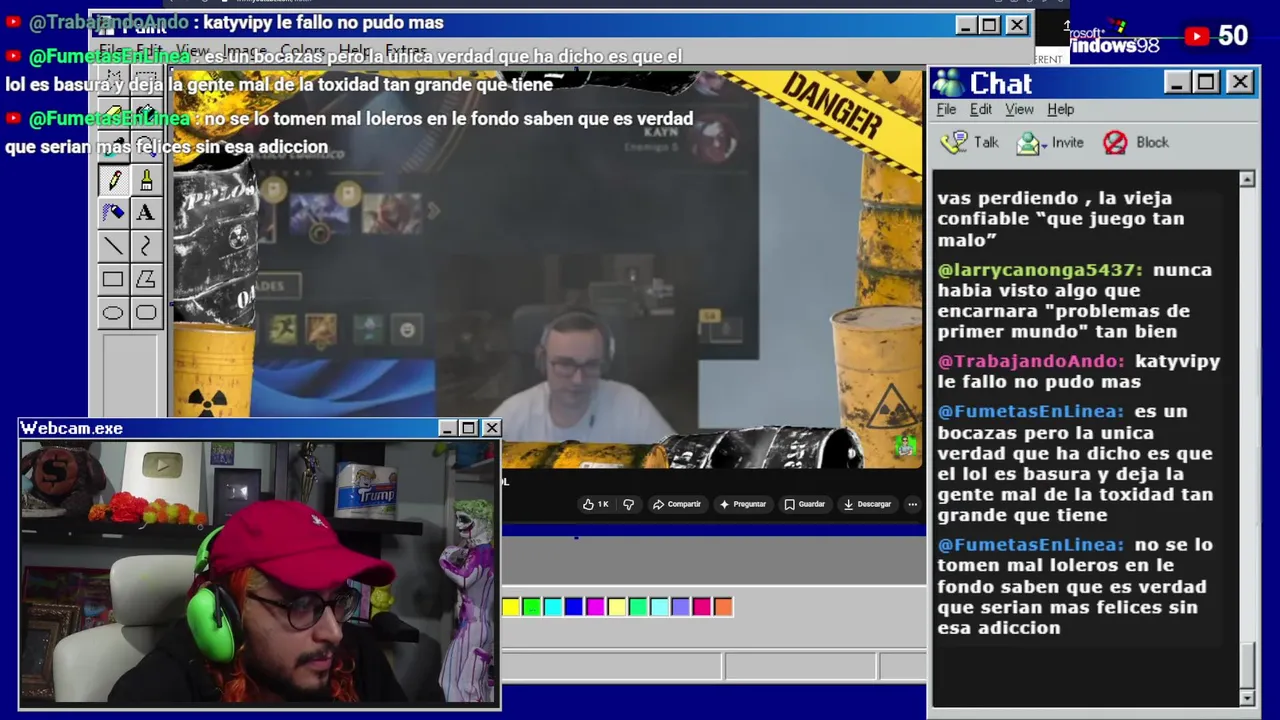
Task: Choose the crimson pink color swatch
Action: pos(702,606)
